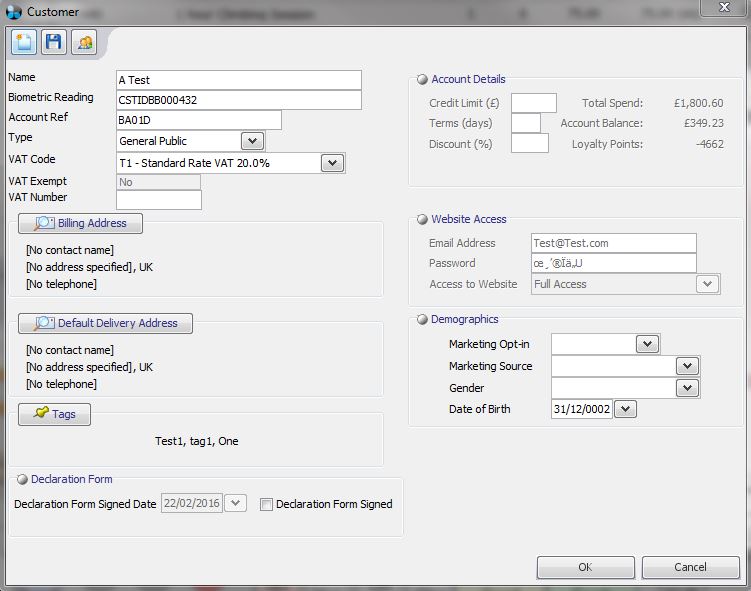751x591 pixels.
Task: Click the Account Ref field BA01D
Action: click(x=199, y=120)
